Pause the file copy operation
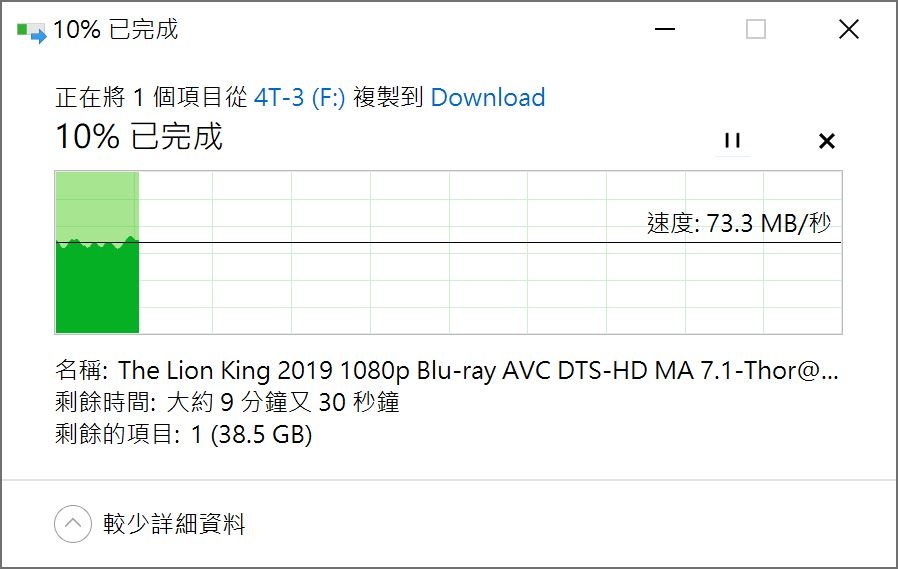 pos(732,140)
